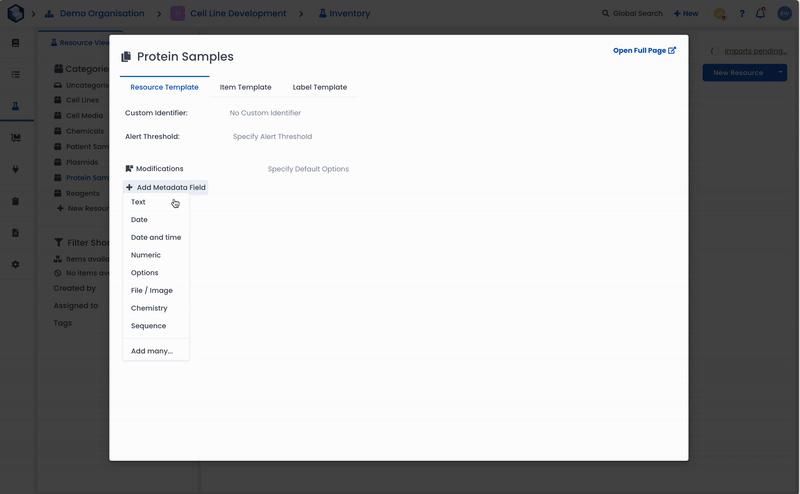Open the settings gear in sidebar
This screenshot has width=800, height=494.
pos(15,264)
